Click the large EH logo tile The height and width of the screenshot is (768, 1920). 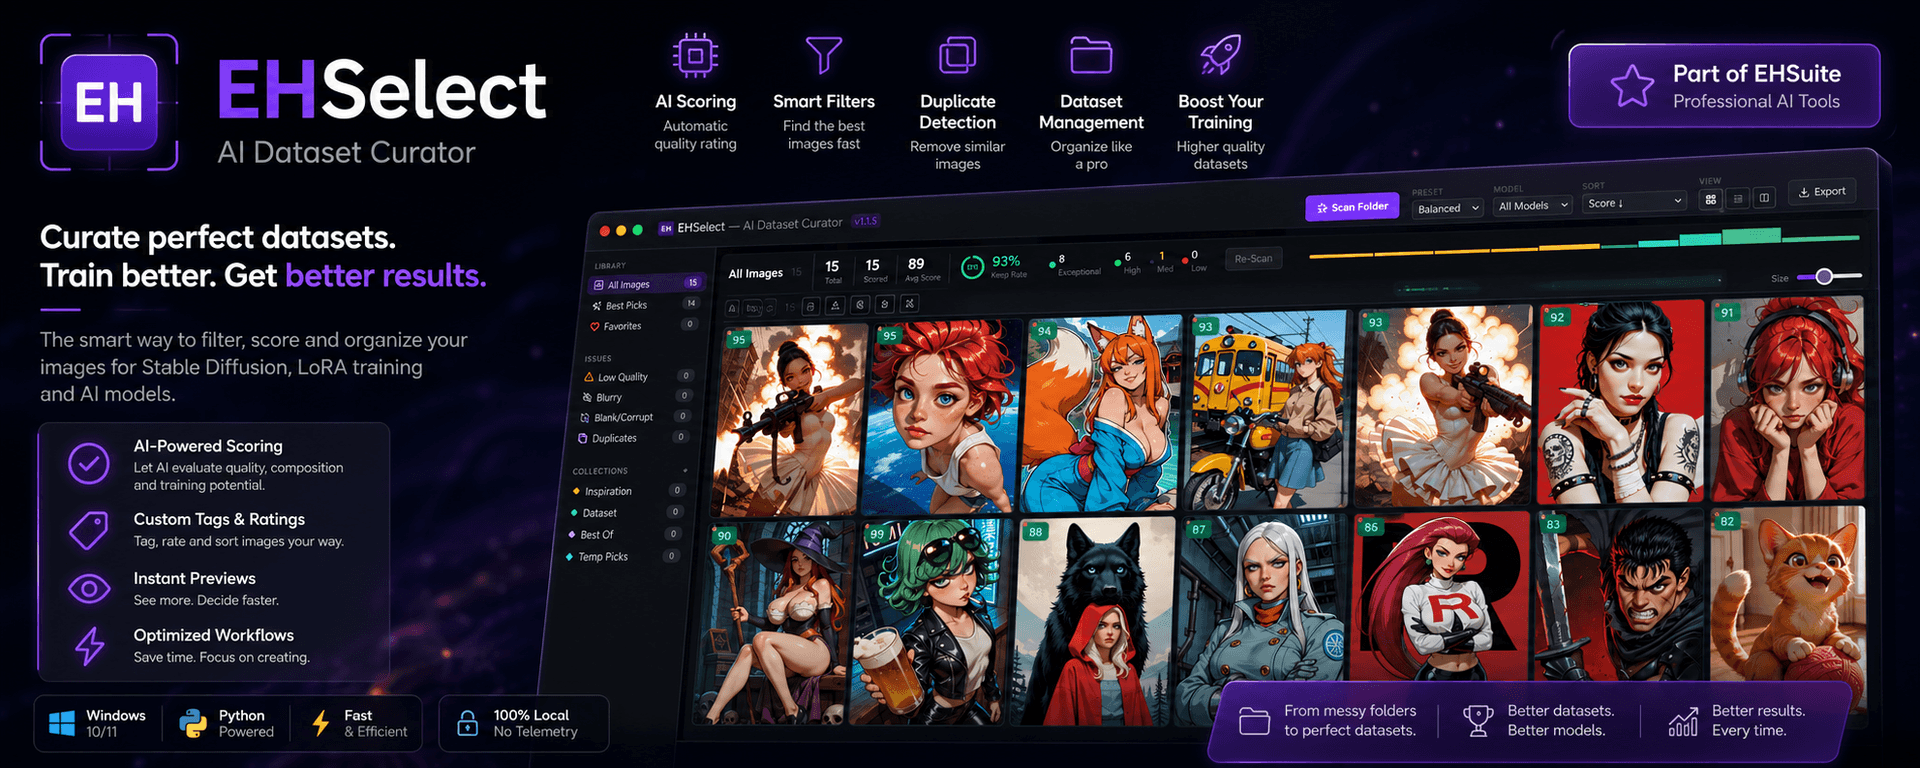[109, 102]
